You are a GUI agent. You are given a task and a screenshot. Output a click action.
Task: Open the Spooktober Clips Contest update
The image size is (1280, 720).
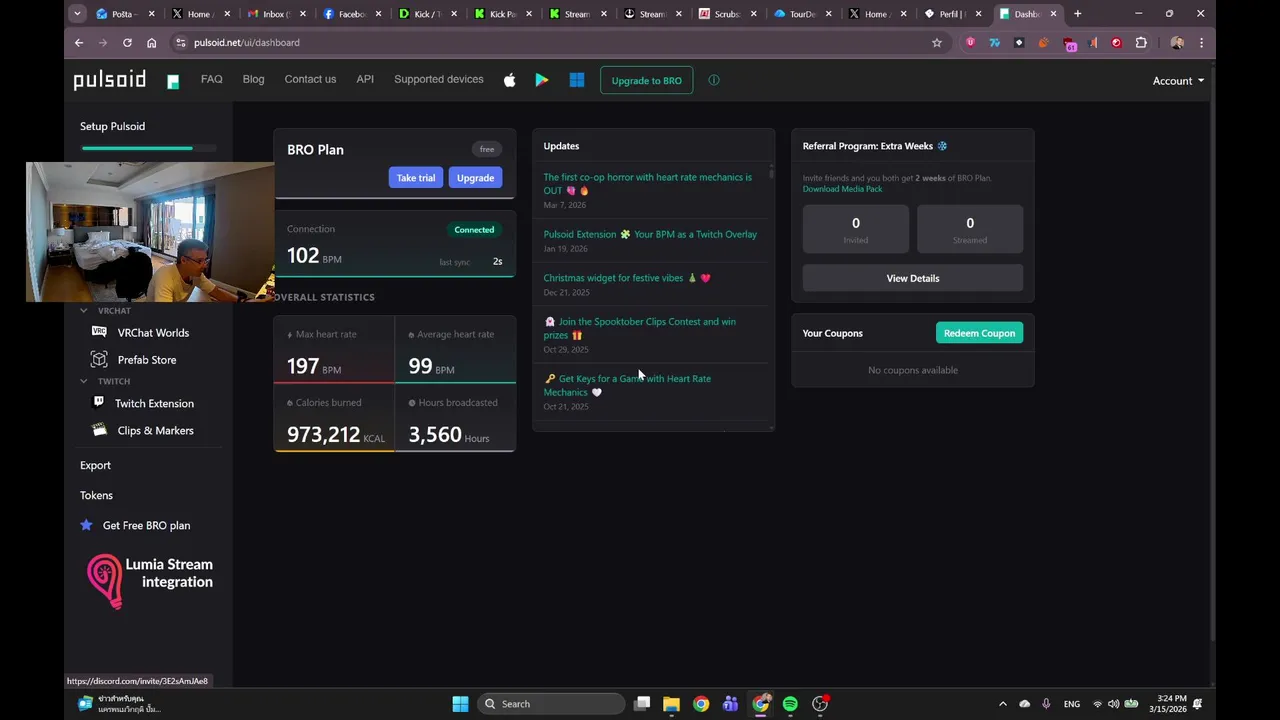click(640, 328)
